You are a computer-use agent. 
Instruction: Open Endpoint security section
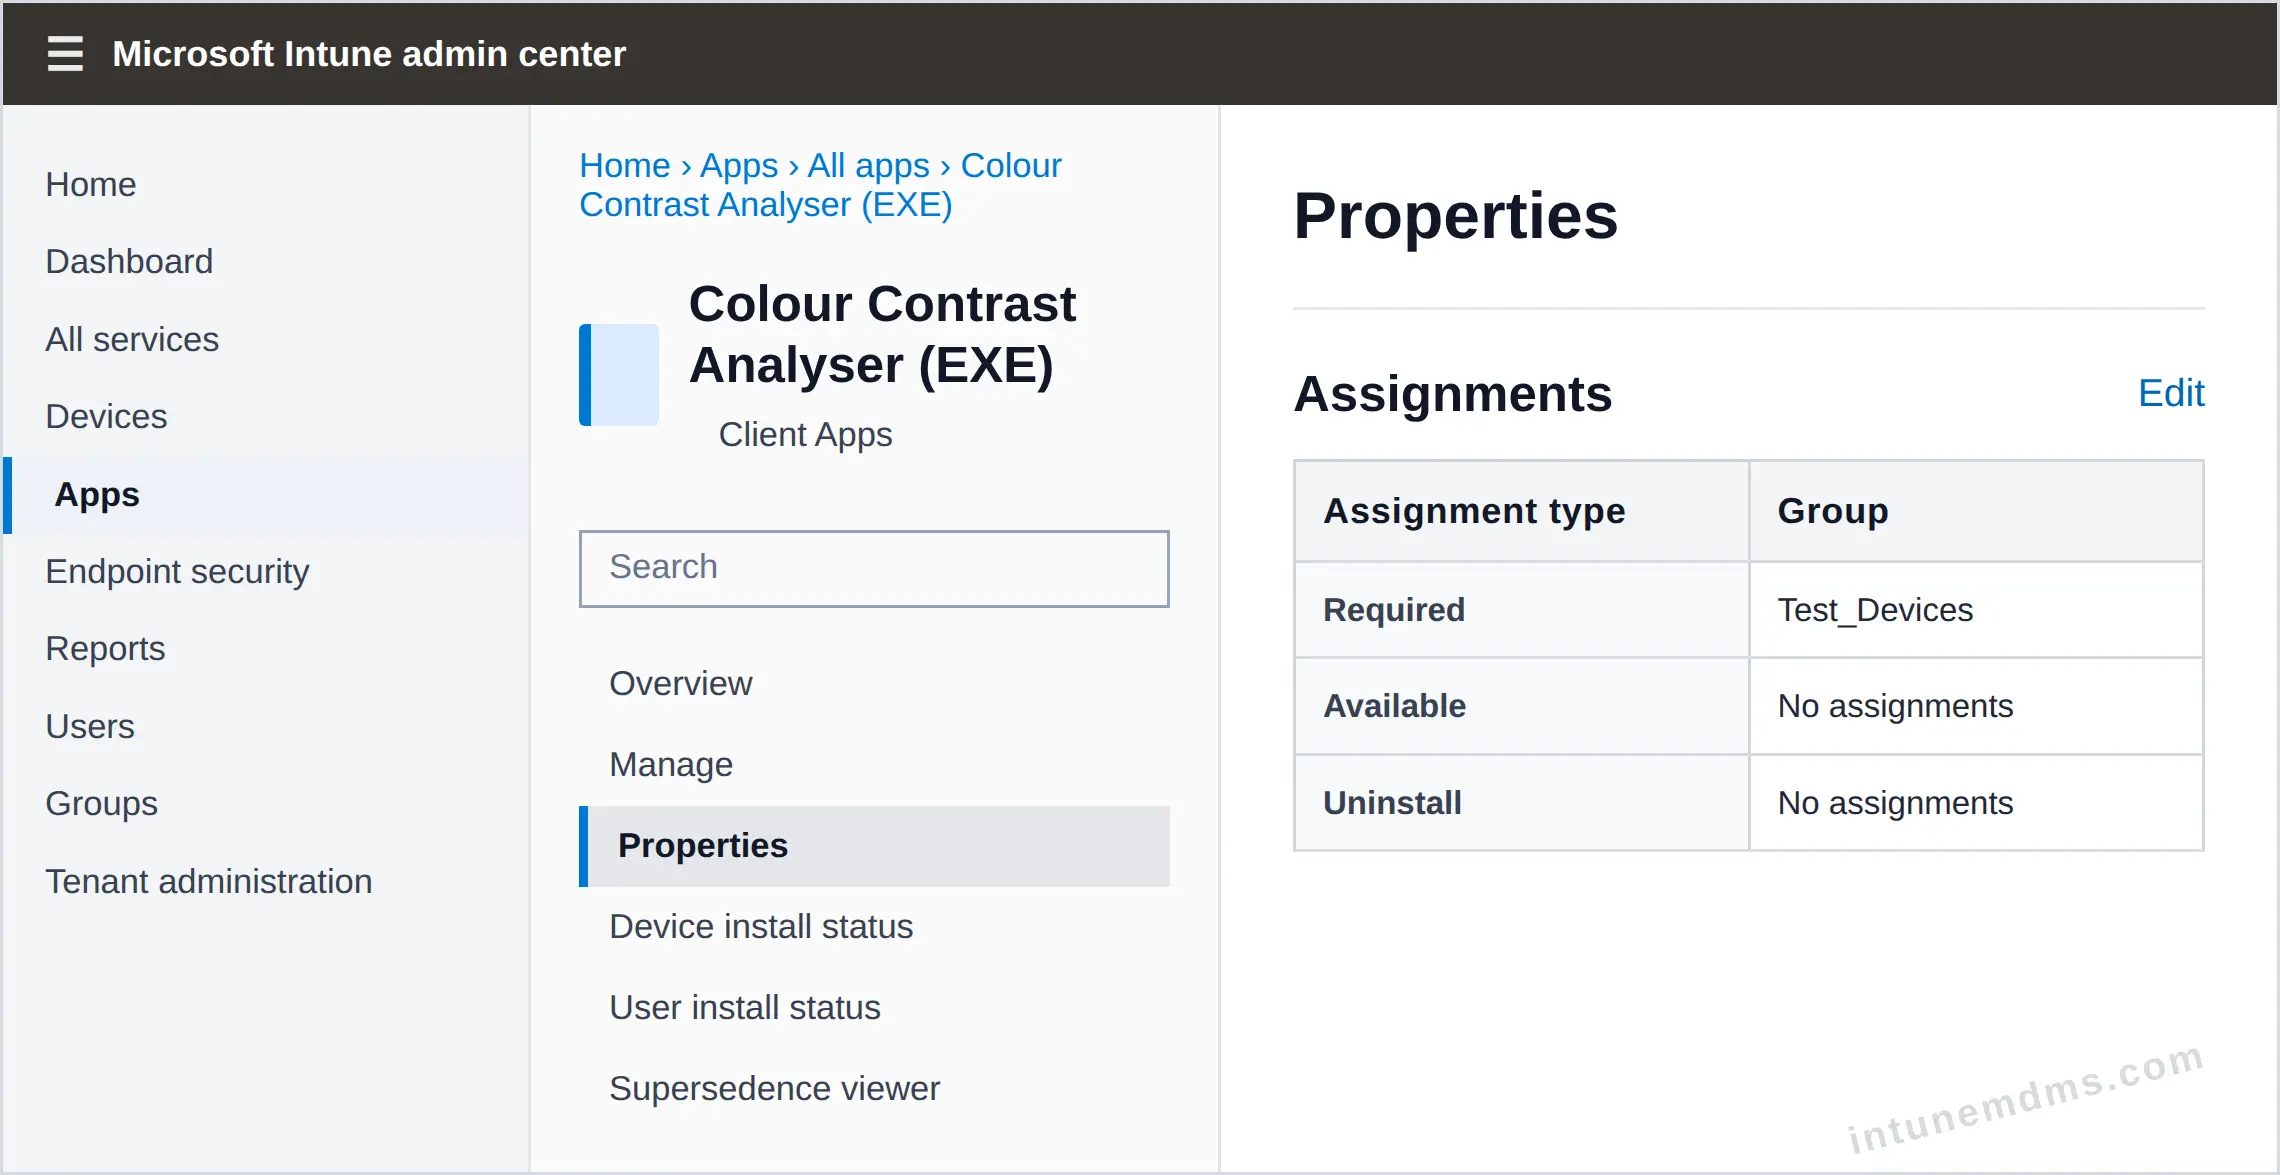177,571
